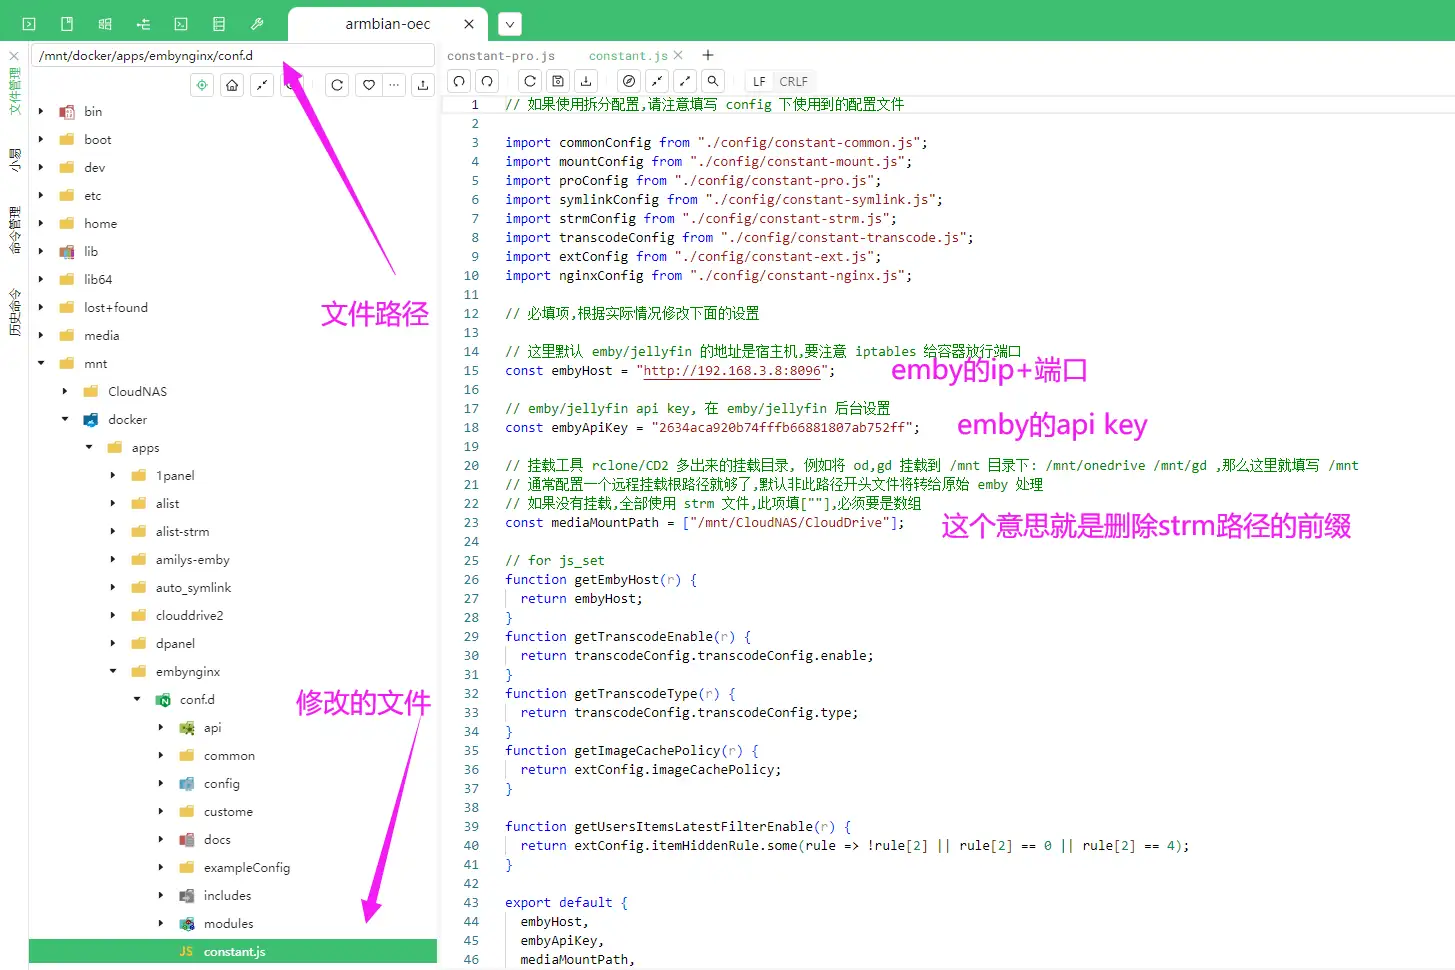The width and height of the screenshot is (1455, 970).
Task: Expand the CloudNAS folder in the tree
Action: pyautogui.click(x=64, y=391)
